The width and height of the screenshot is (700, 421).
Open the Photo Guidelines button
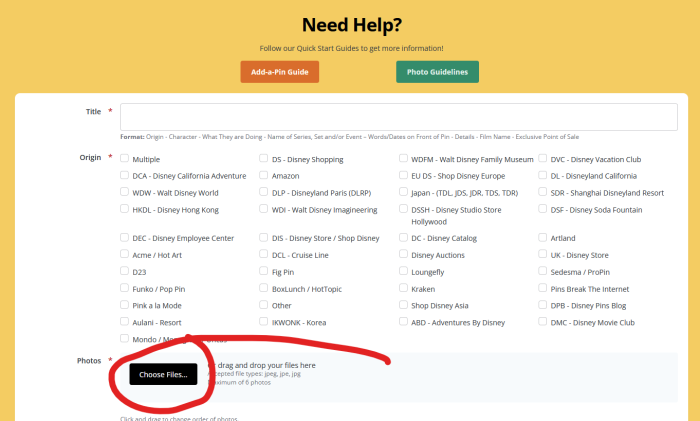point(437,72)
